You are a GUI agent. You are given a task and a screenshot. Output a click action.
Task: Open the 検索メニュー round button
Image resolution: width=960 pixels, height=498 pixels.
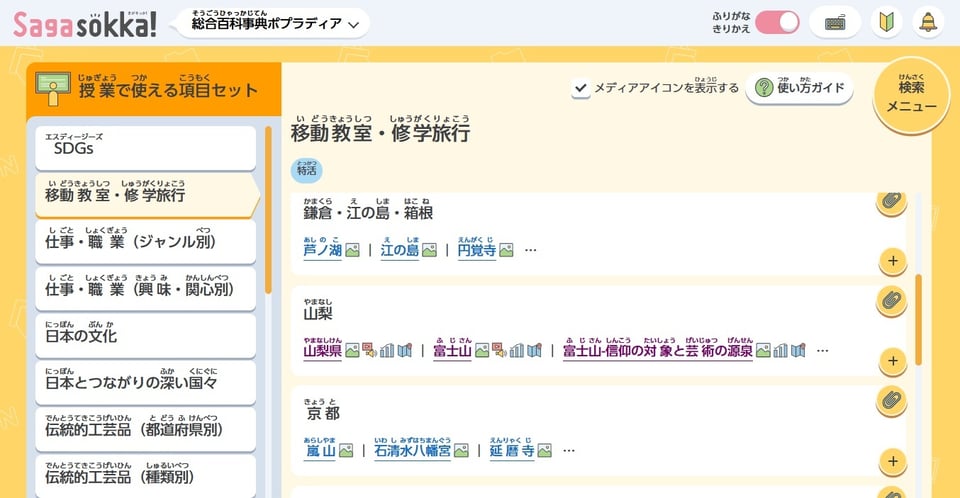tap(911, 95)
